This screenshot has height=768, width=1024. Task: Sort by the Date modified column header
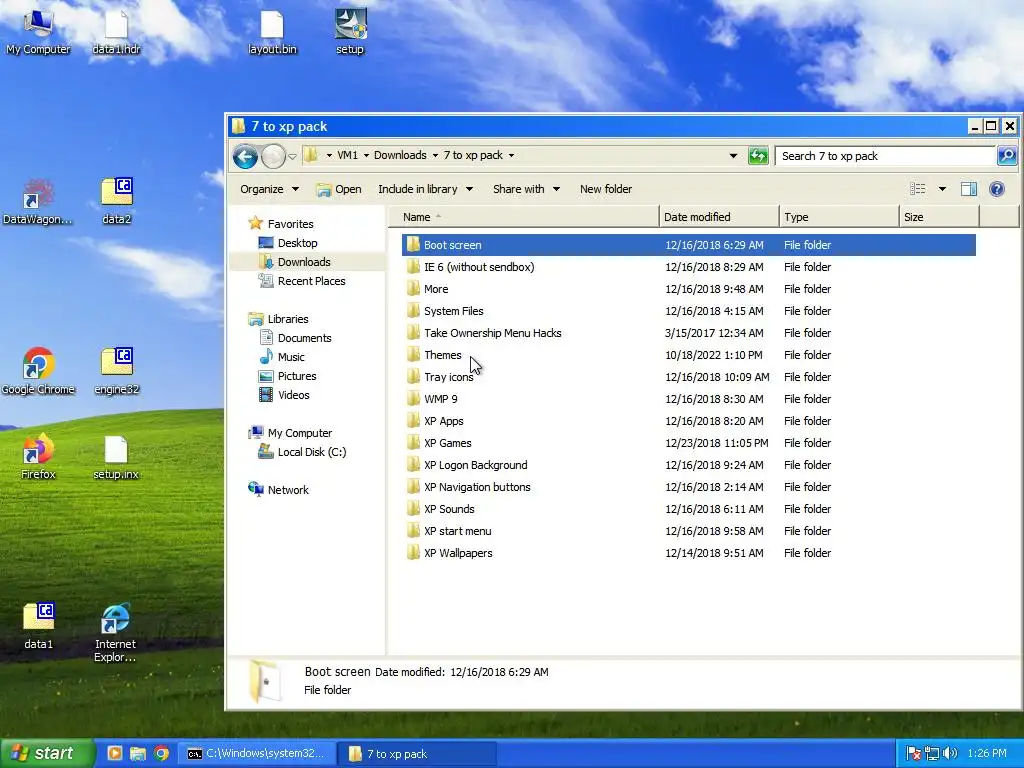click(x=719, y=217)
